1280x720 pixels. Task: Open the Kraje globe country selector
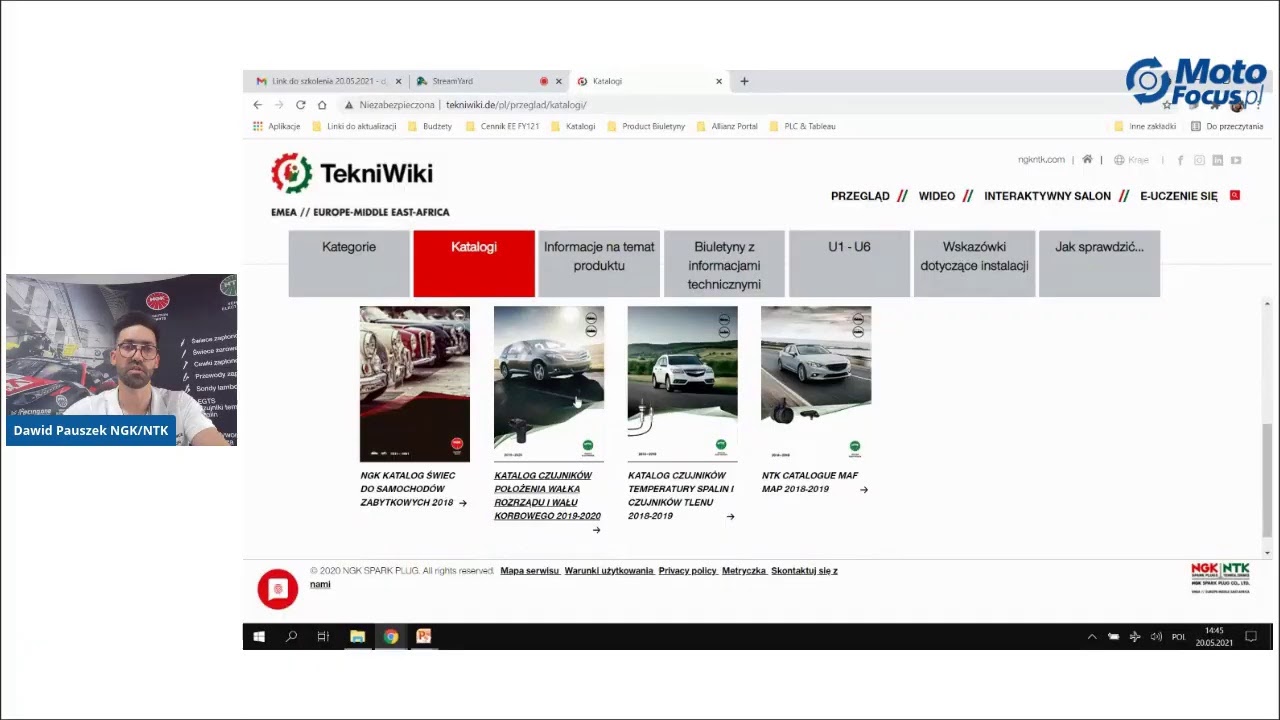[1131, 160]
